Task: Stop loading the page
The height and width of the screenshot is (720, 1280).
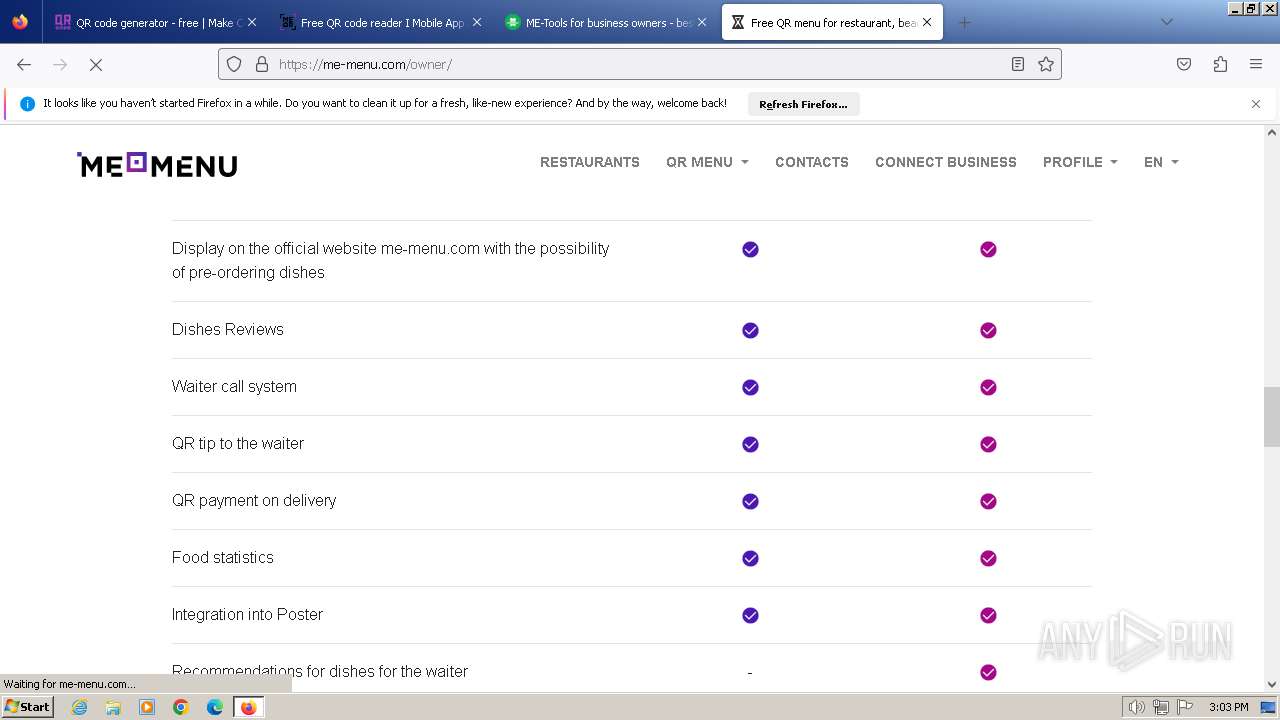Action: pos(96,64)
